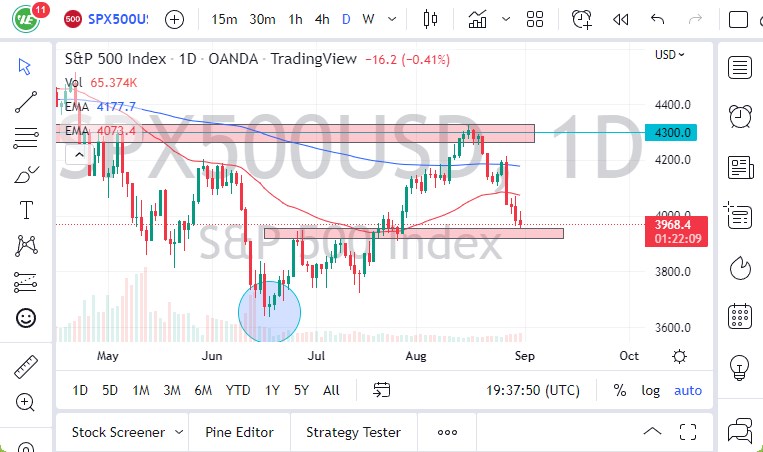Expand the Stock Screener dropdown
Screen dimensions: 763x452
pos(179,432)
